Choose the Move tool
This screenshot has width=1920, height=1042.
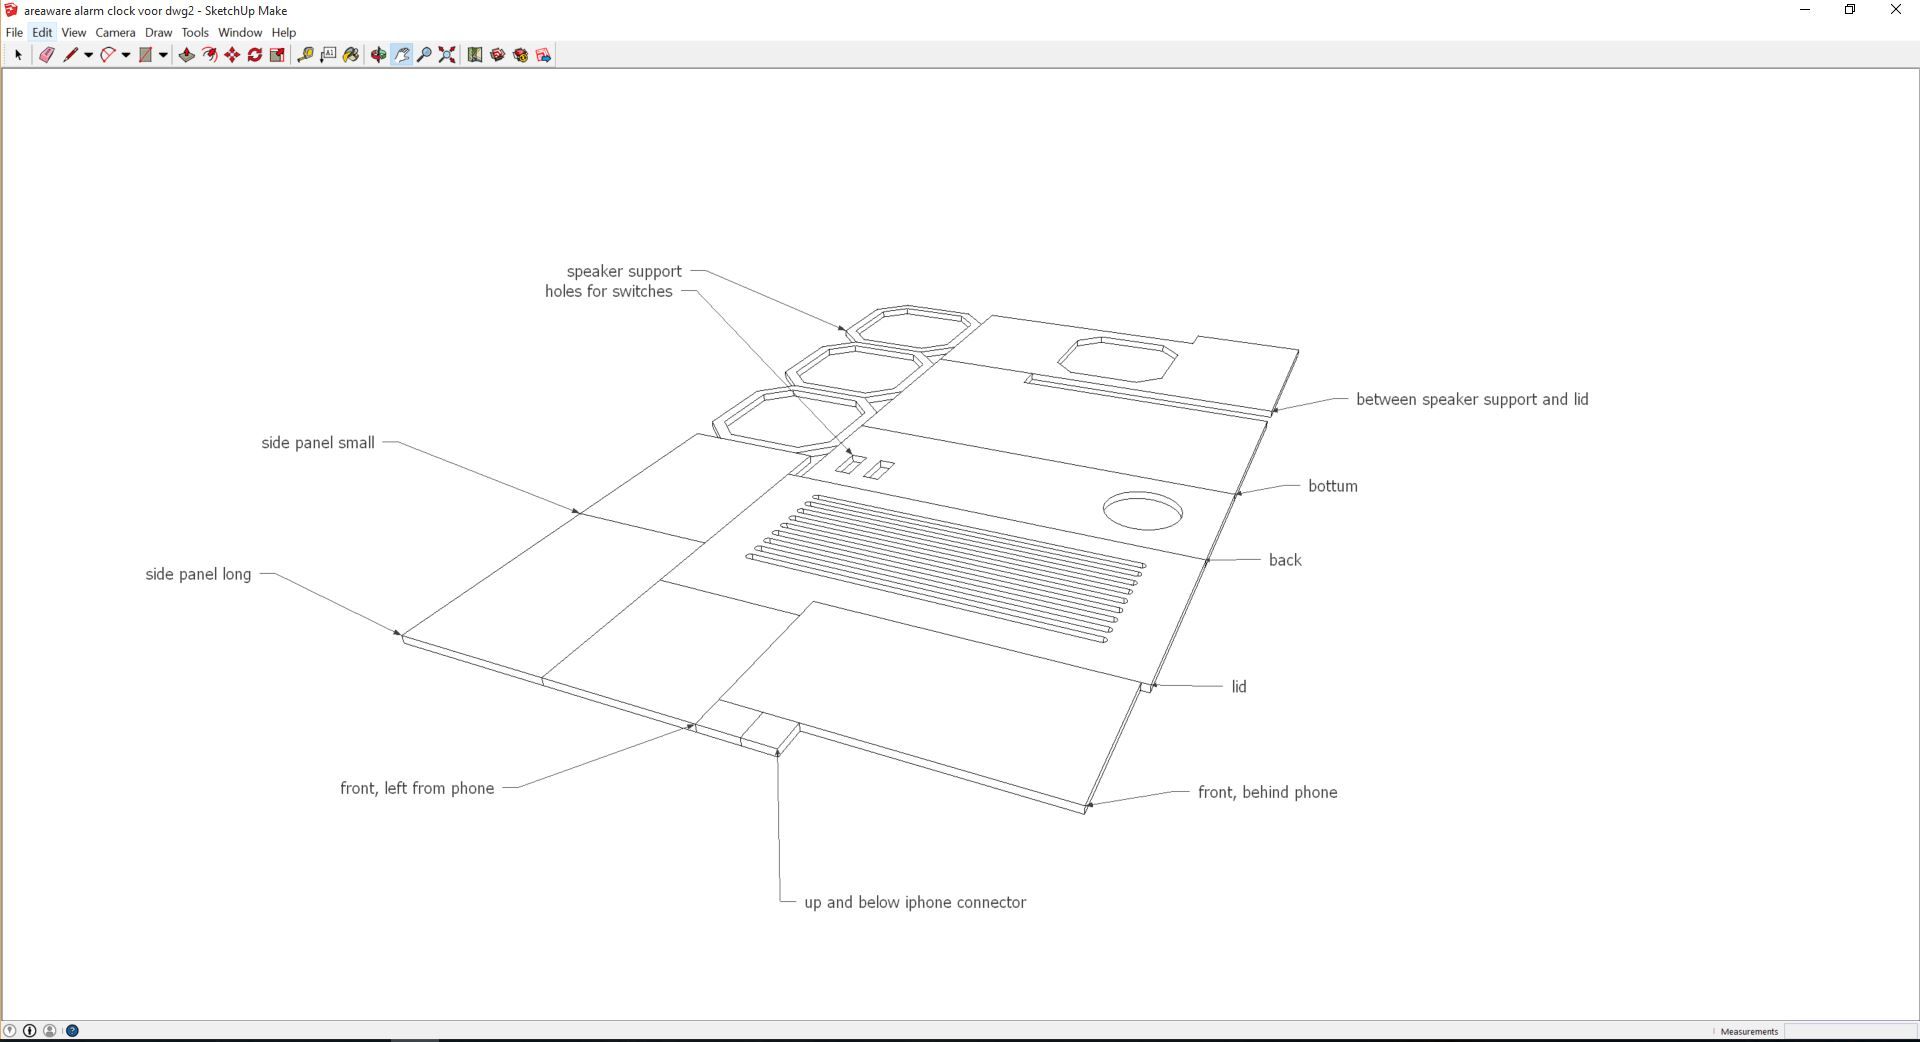point(232,55)
